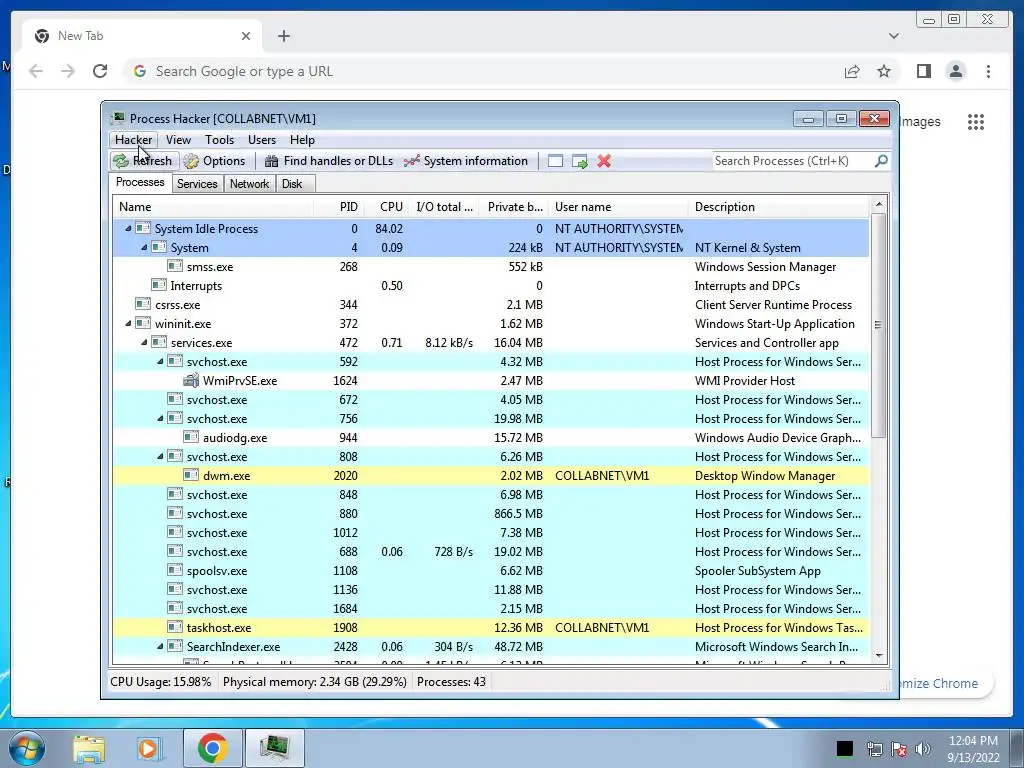Collapse the wininit.exe tree node
Viewport: 1024px width, 768px height.
pos(128,323)
